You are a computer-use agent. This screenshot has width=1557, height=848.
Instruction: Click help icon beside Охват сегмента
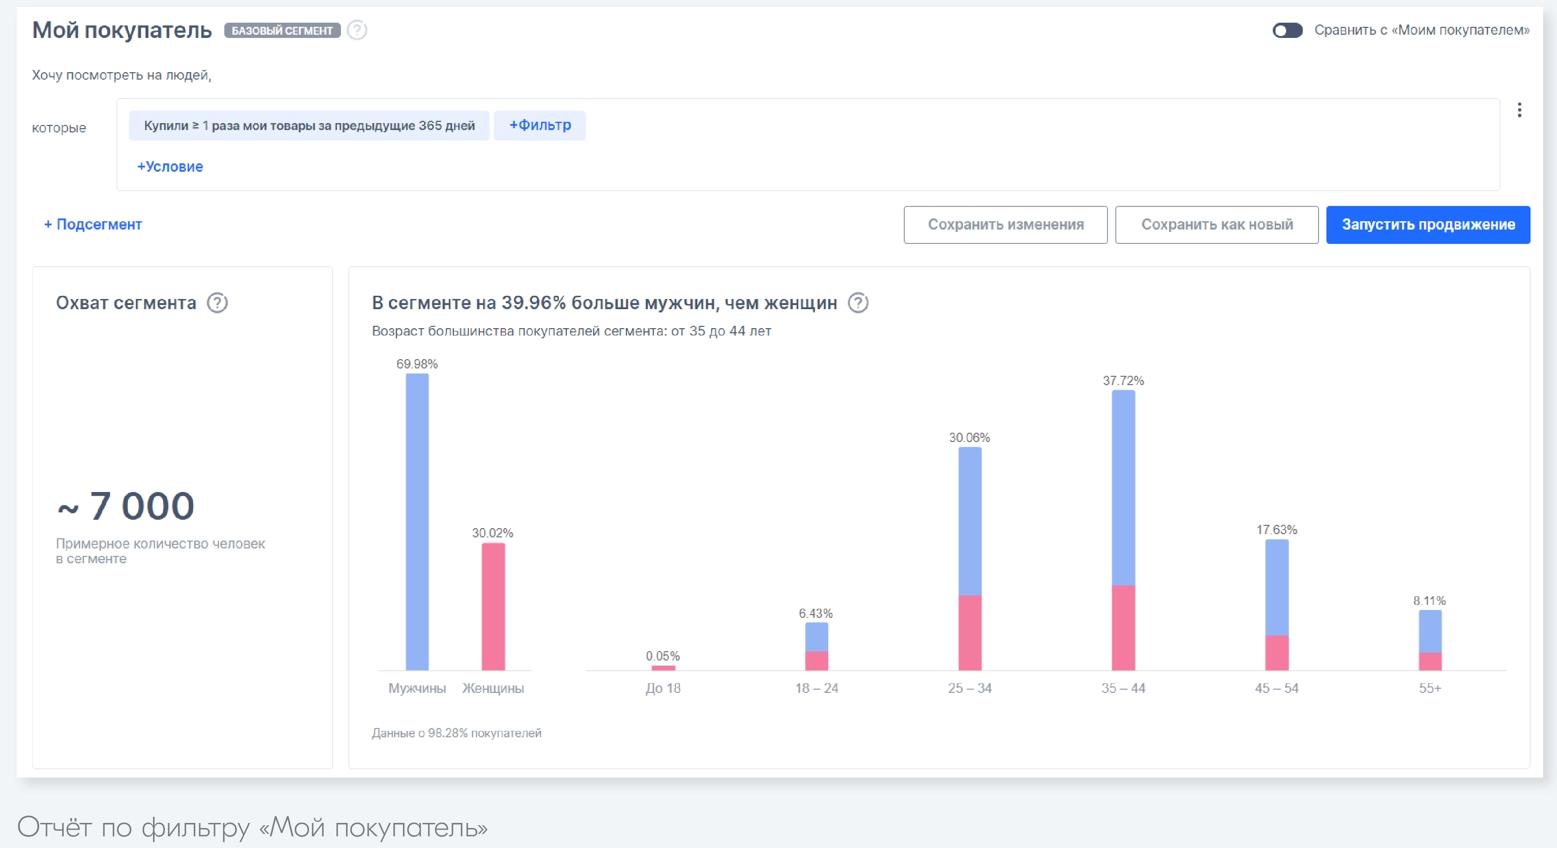click(217, 303)
